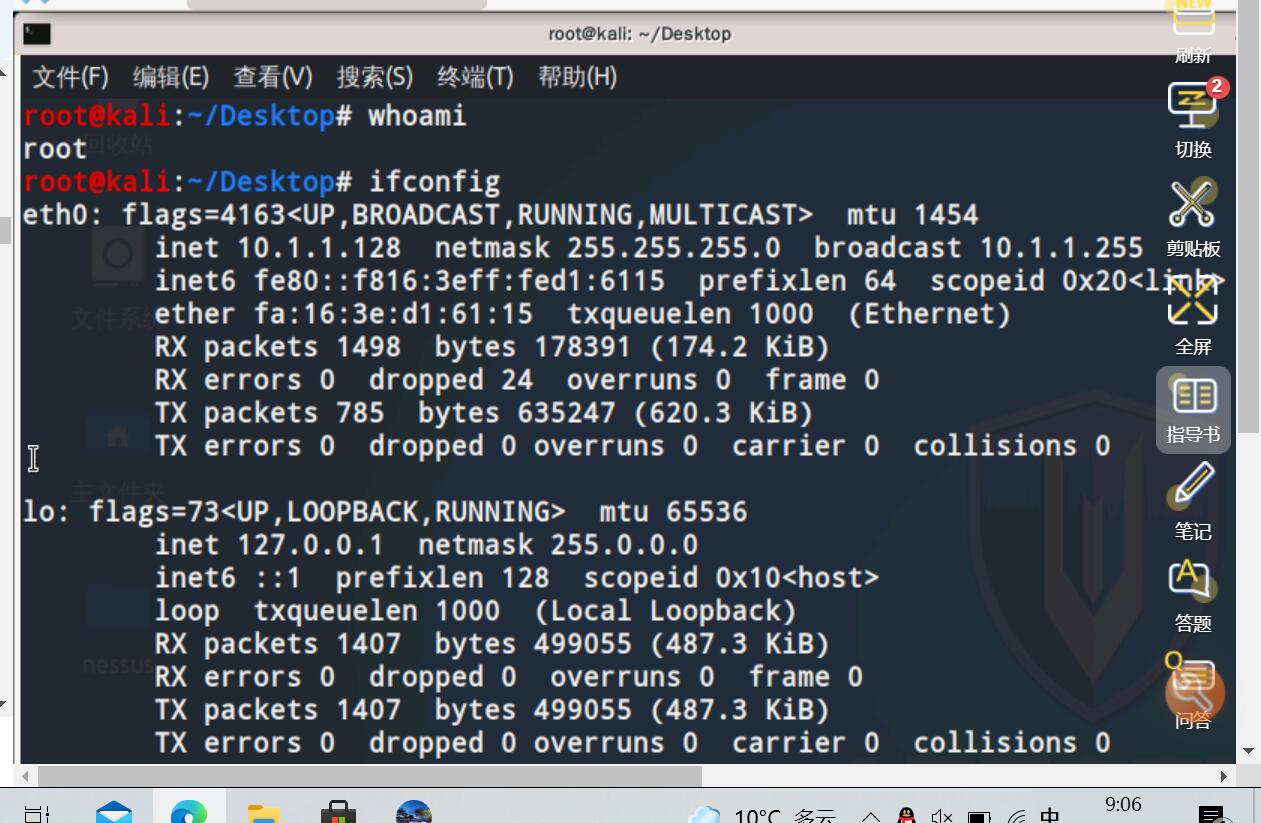Click the '(Local Loopback)' text
This screenshot has height=823, width=1261.
point(665,611)
